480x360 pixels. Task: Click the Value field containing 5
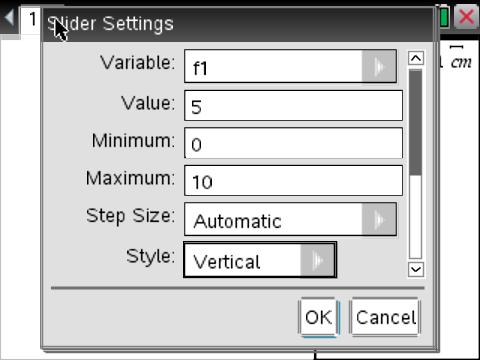point(293,105)
